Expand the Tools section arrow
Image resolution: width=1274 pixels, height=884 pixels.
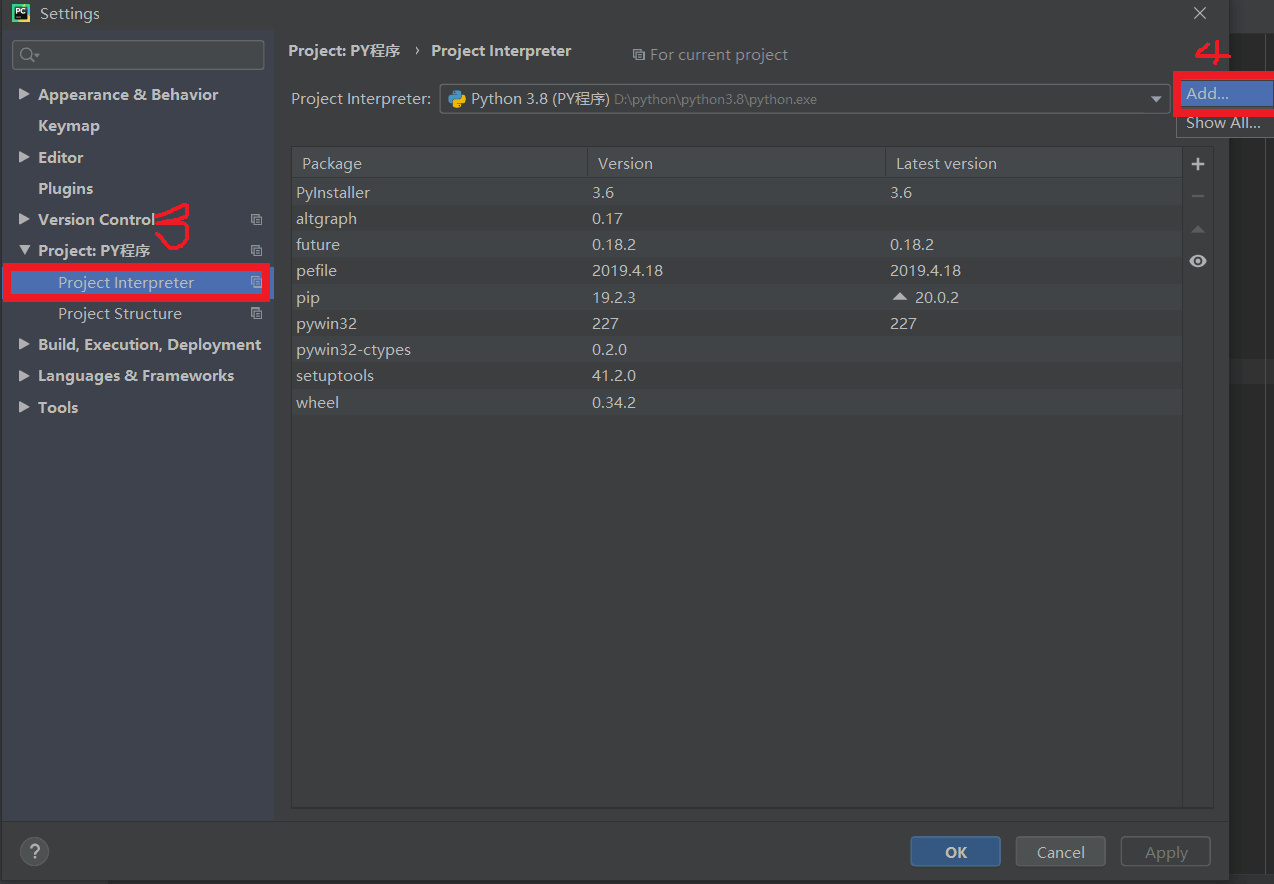[x=24, y=407]
